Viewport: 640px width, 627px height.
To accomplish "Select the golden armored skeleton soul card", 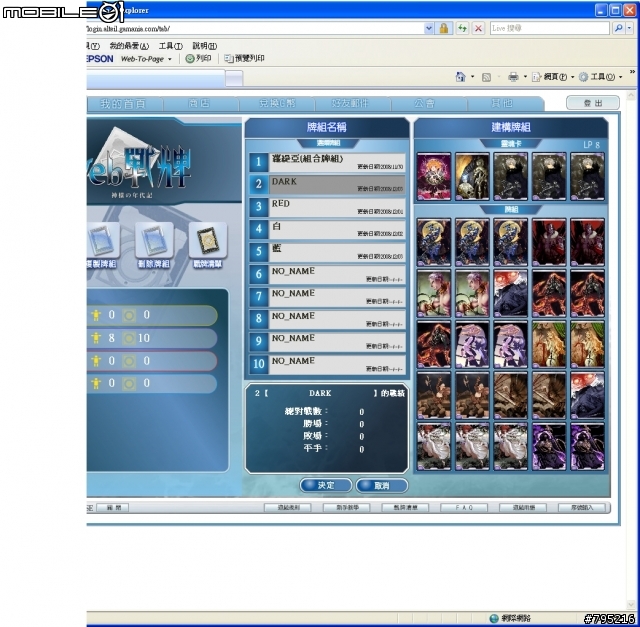I will 472,176.
